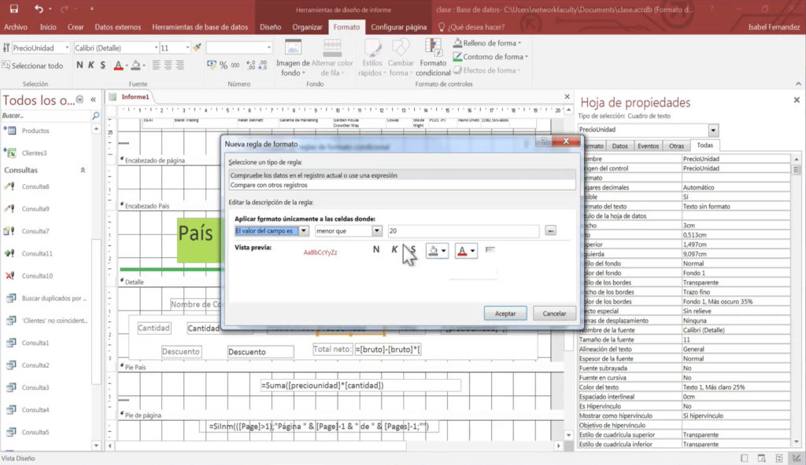Open the Relleno de forma dropdown
The image size is (806, 465).
[x=487, y=43]
